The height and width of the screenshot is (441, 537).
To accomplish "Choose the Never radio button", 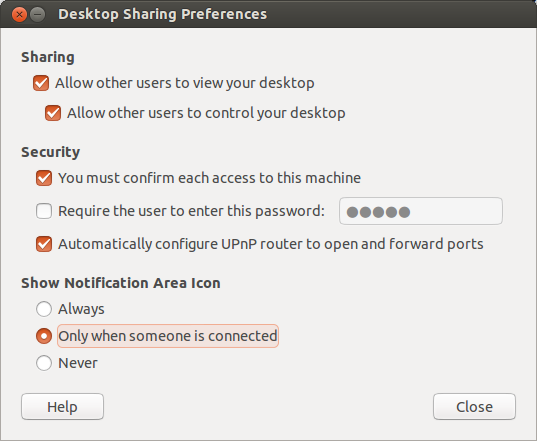I will [x=44, y=363].
